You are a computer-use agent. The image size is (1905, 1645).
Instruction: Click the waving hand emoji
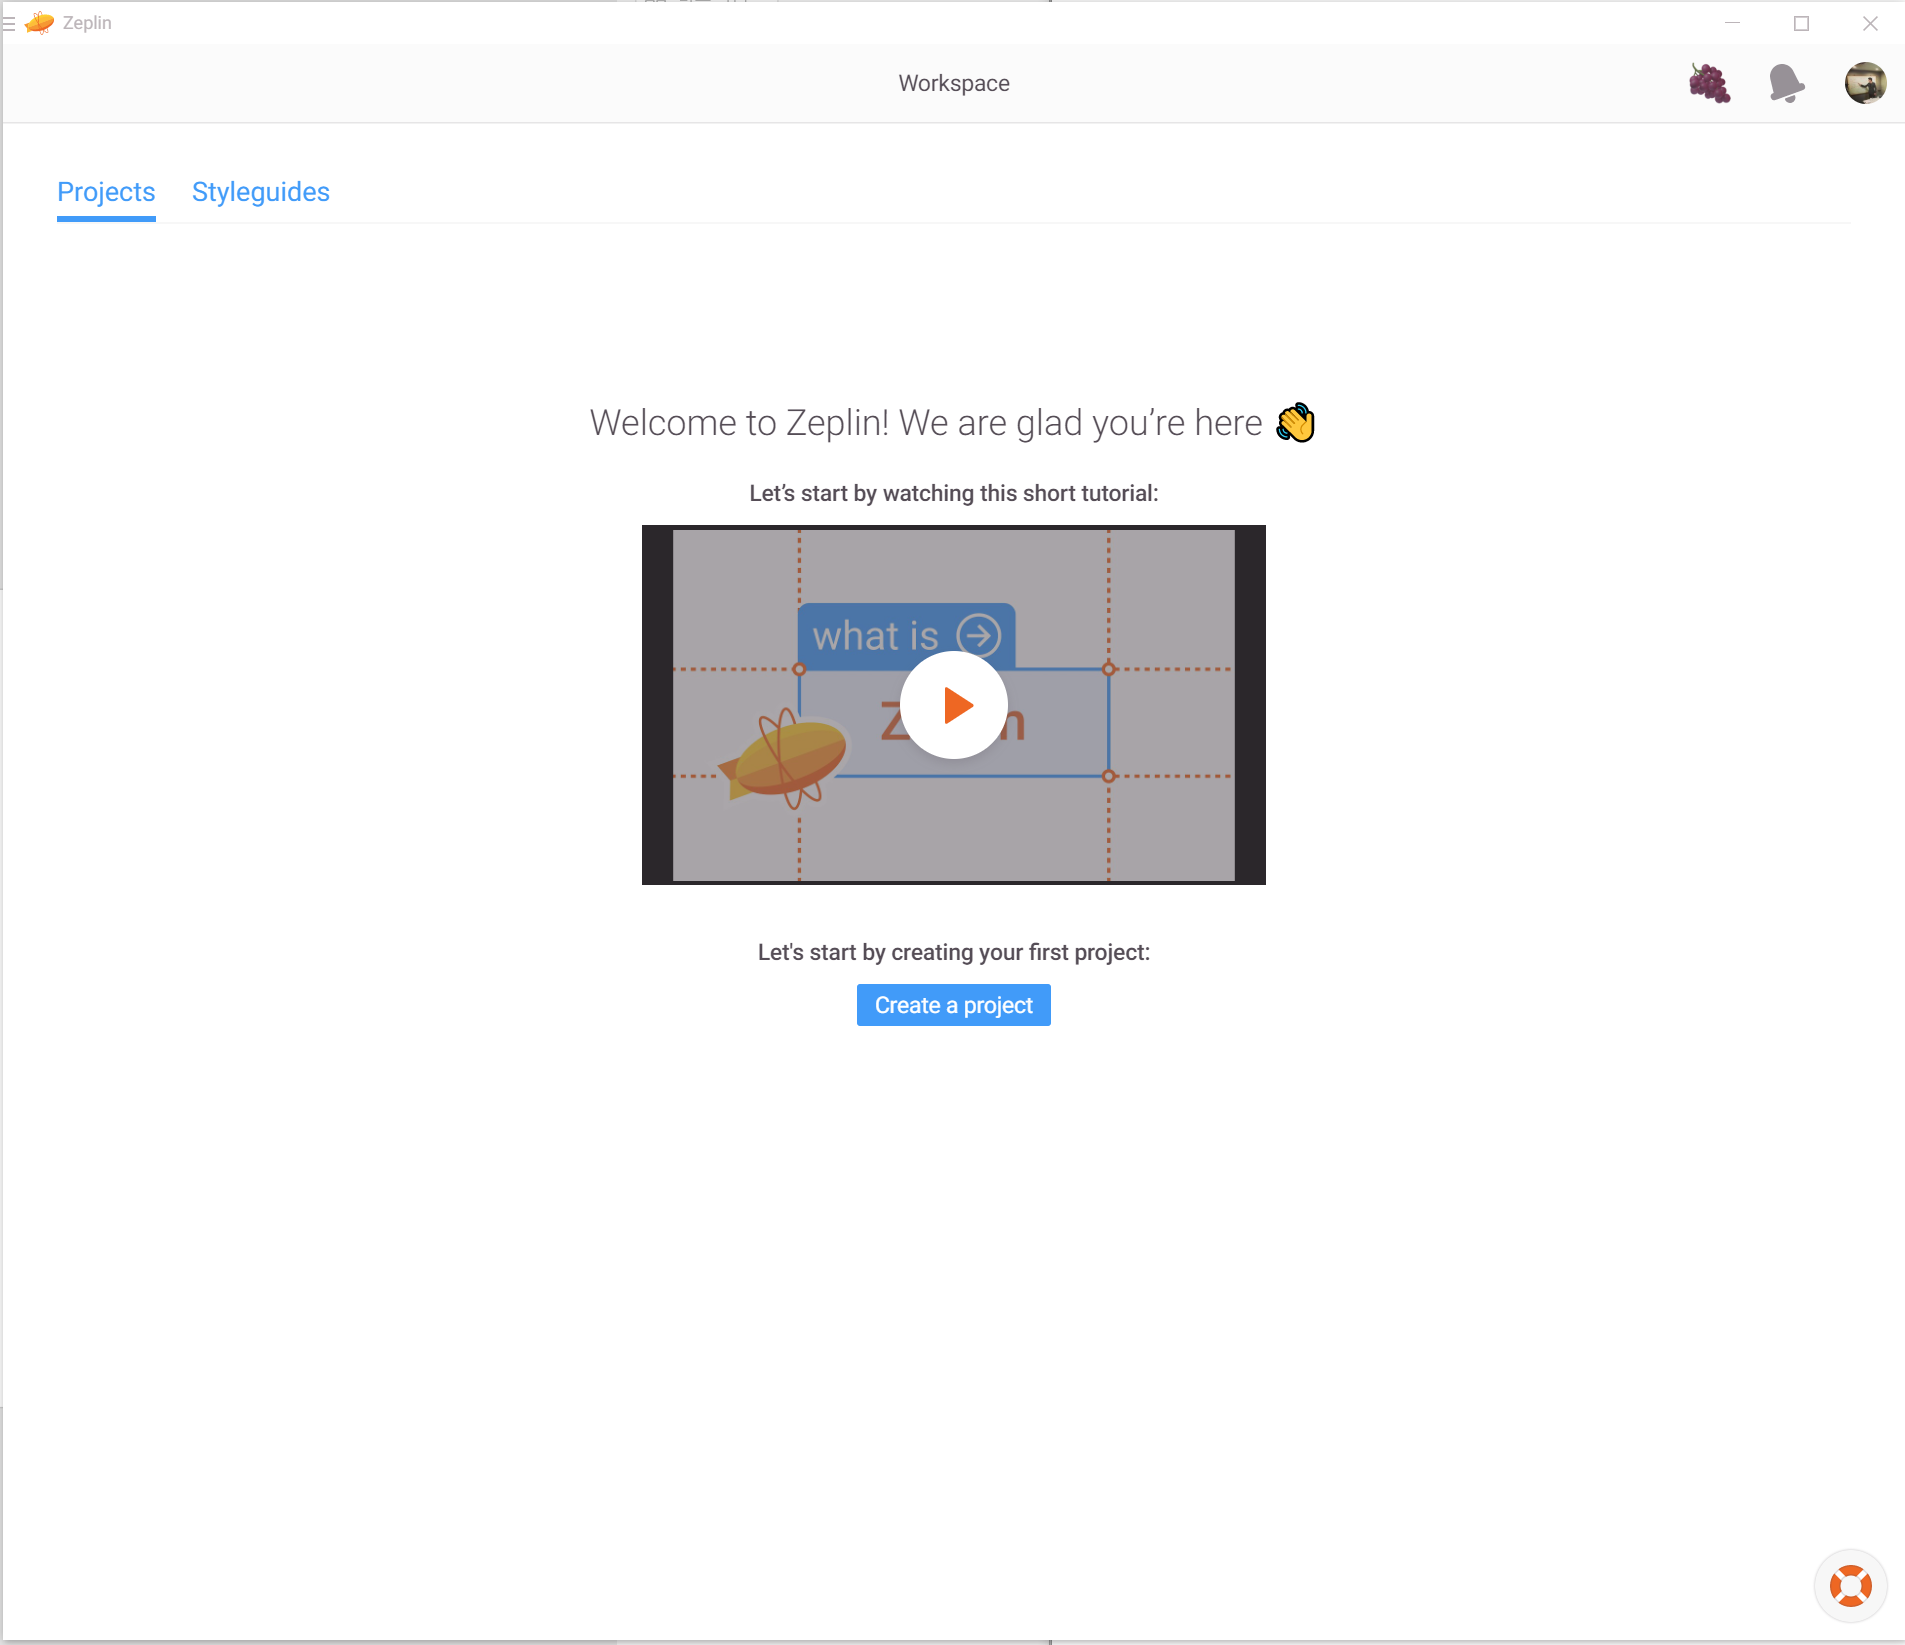pyautogui.click(x=1295, y=422)
